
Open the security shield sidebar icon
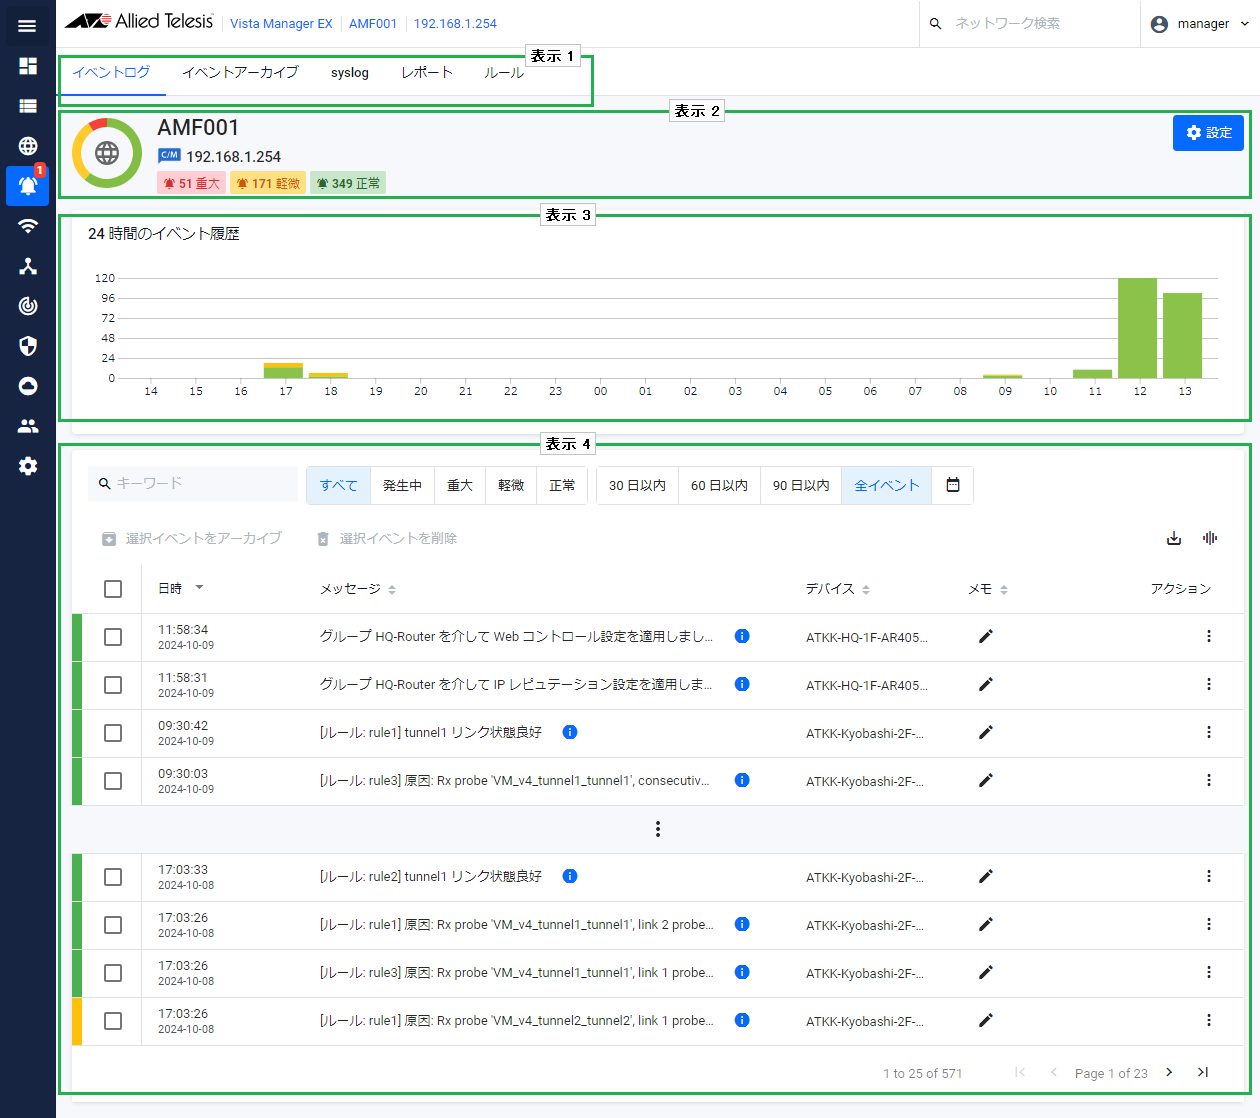(28, 346)
